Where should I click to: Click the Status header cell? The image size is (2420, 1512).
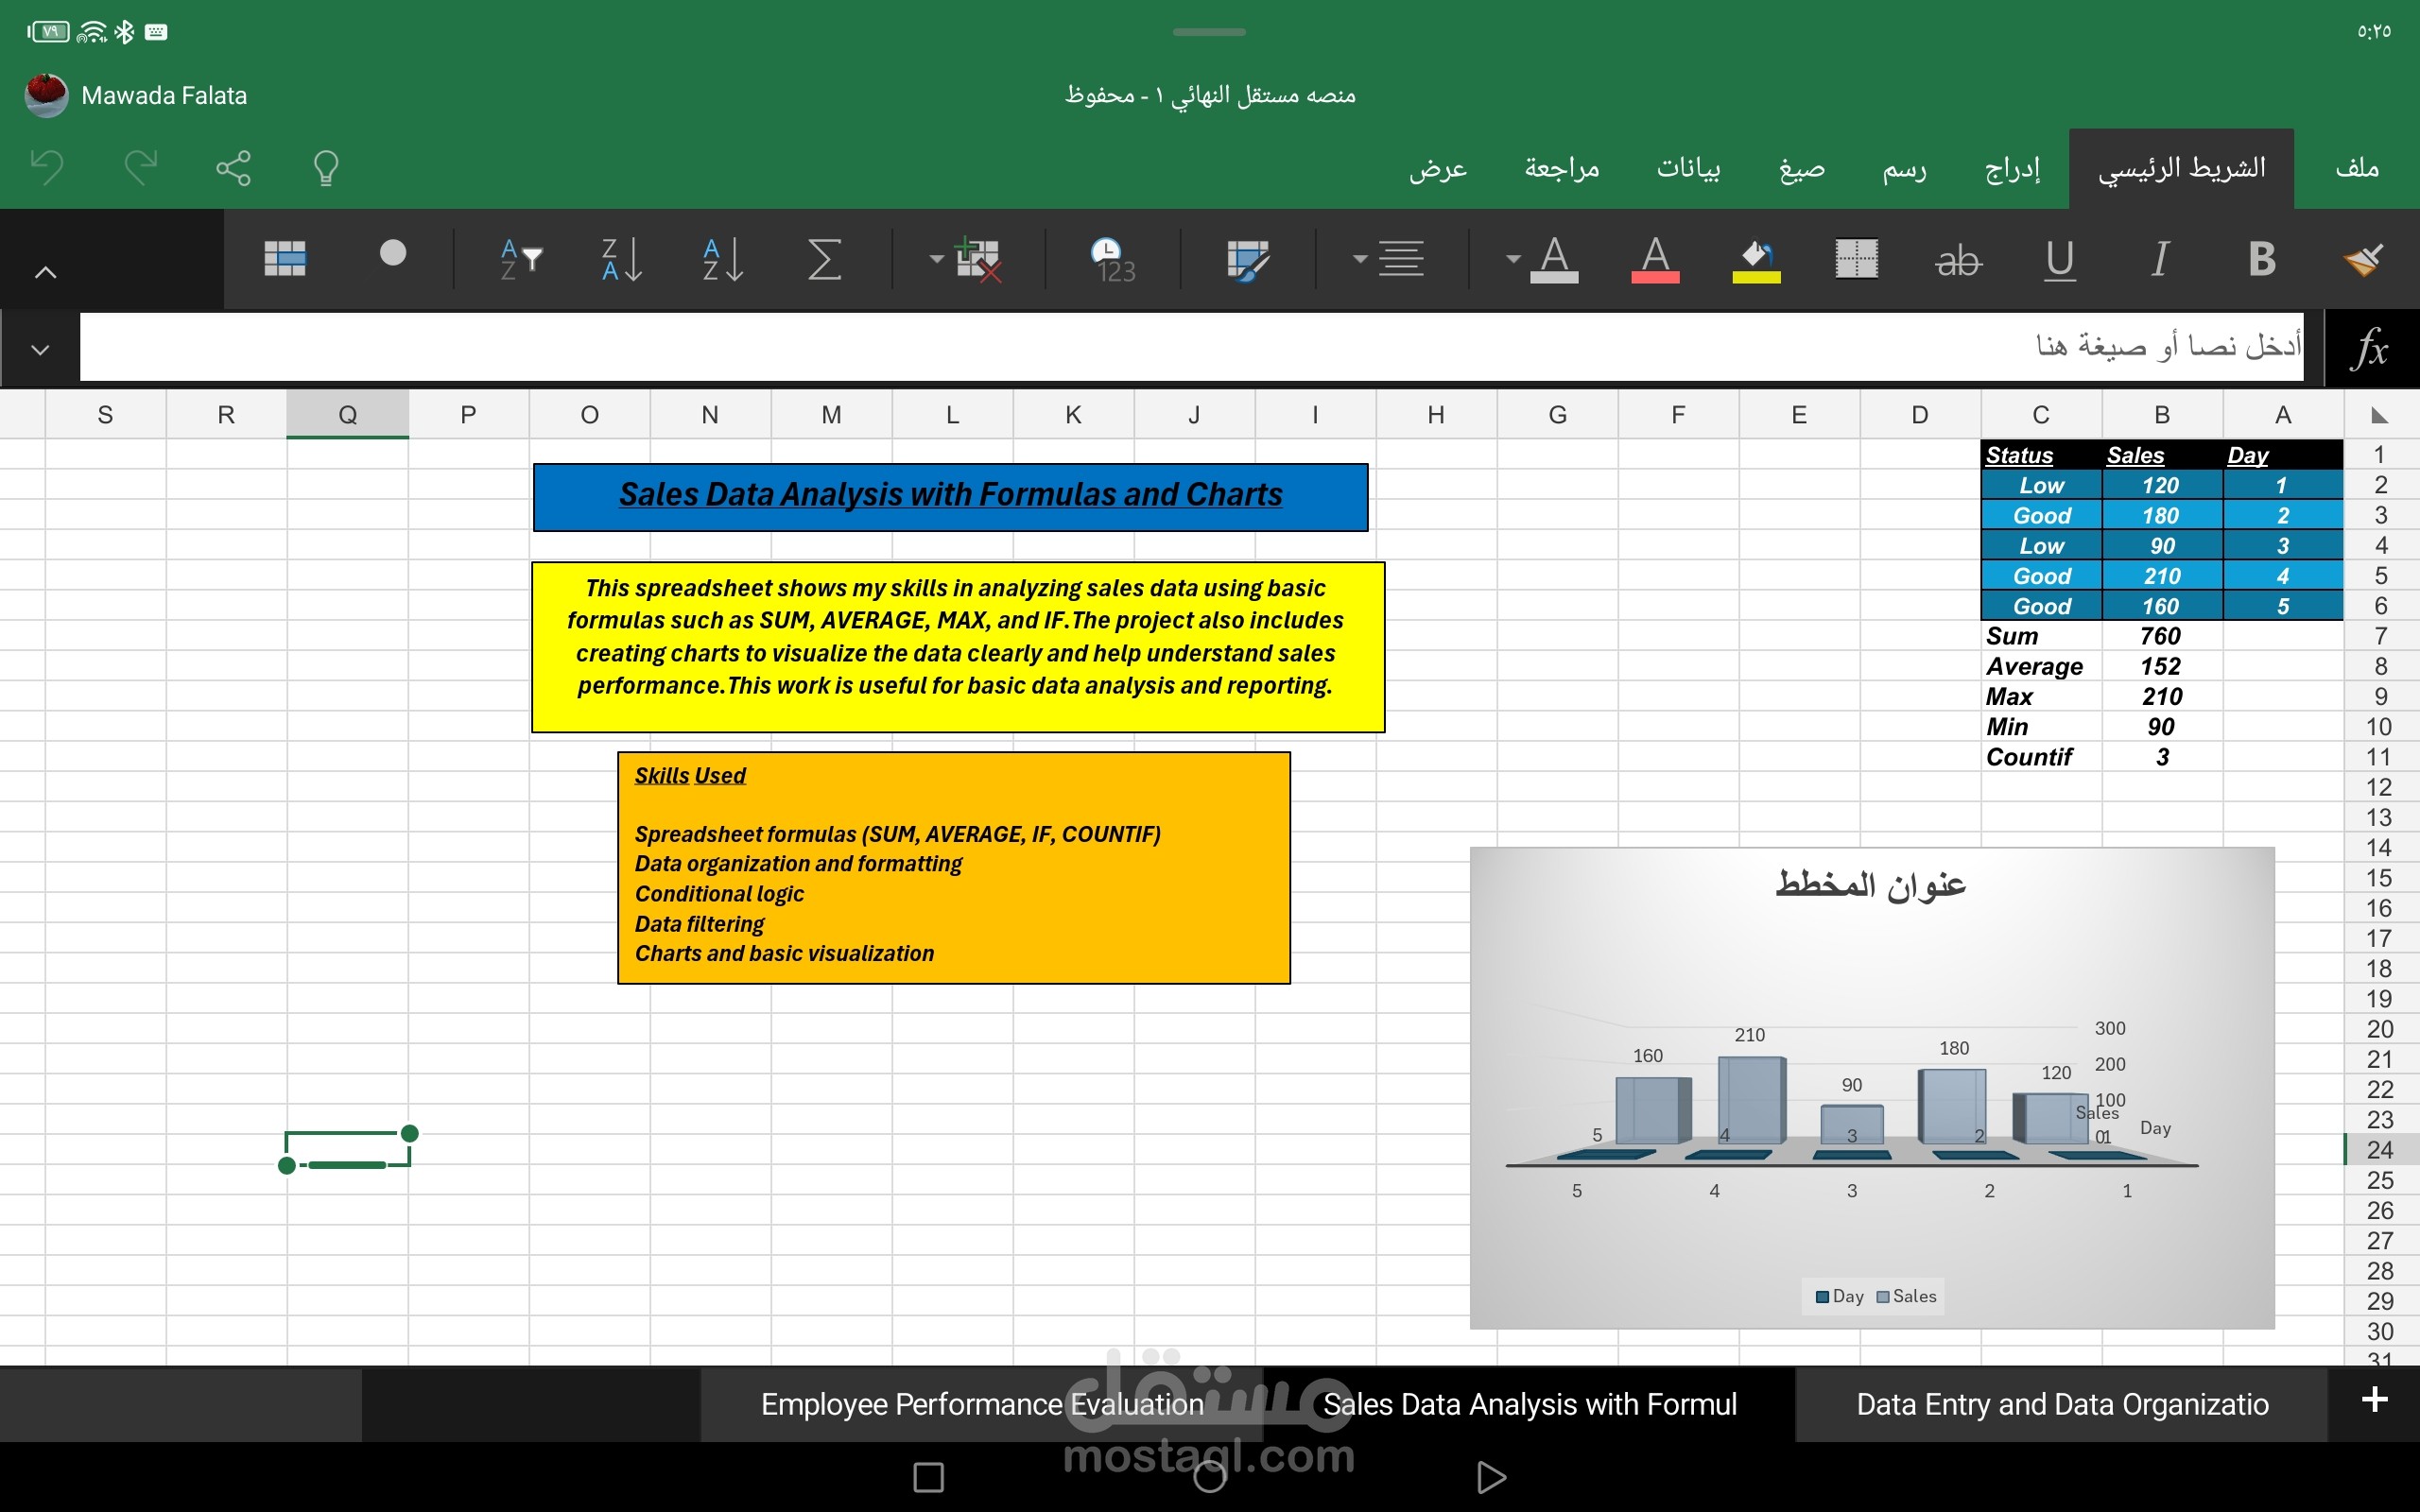(x=2041, y=455)
